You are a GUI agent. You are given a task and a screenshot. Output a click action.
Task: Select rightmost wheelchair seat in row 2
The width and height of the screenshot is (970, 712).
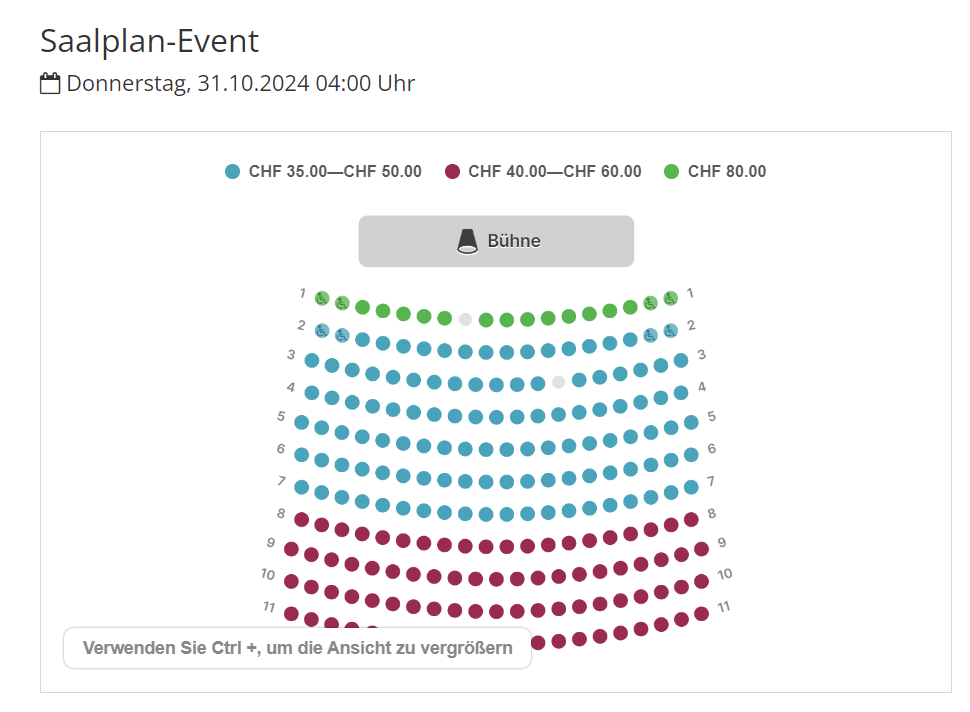[x=671, y=331]
